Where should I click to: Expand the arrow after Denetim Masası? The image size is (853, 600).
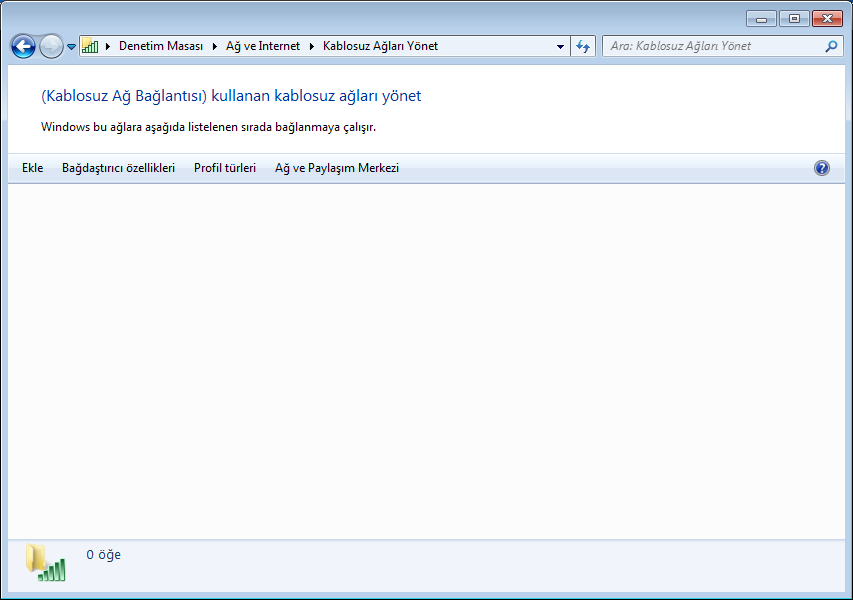[215, 46]
